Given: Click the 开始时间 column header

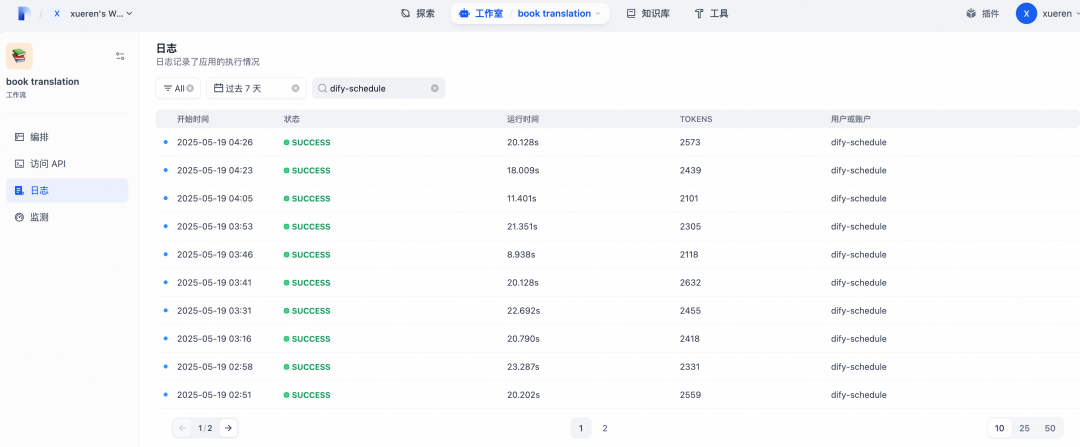Looking at the screenshot, I should 192,119.
